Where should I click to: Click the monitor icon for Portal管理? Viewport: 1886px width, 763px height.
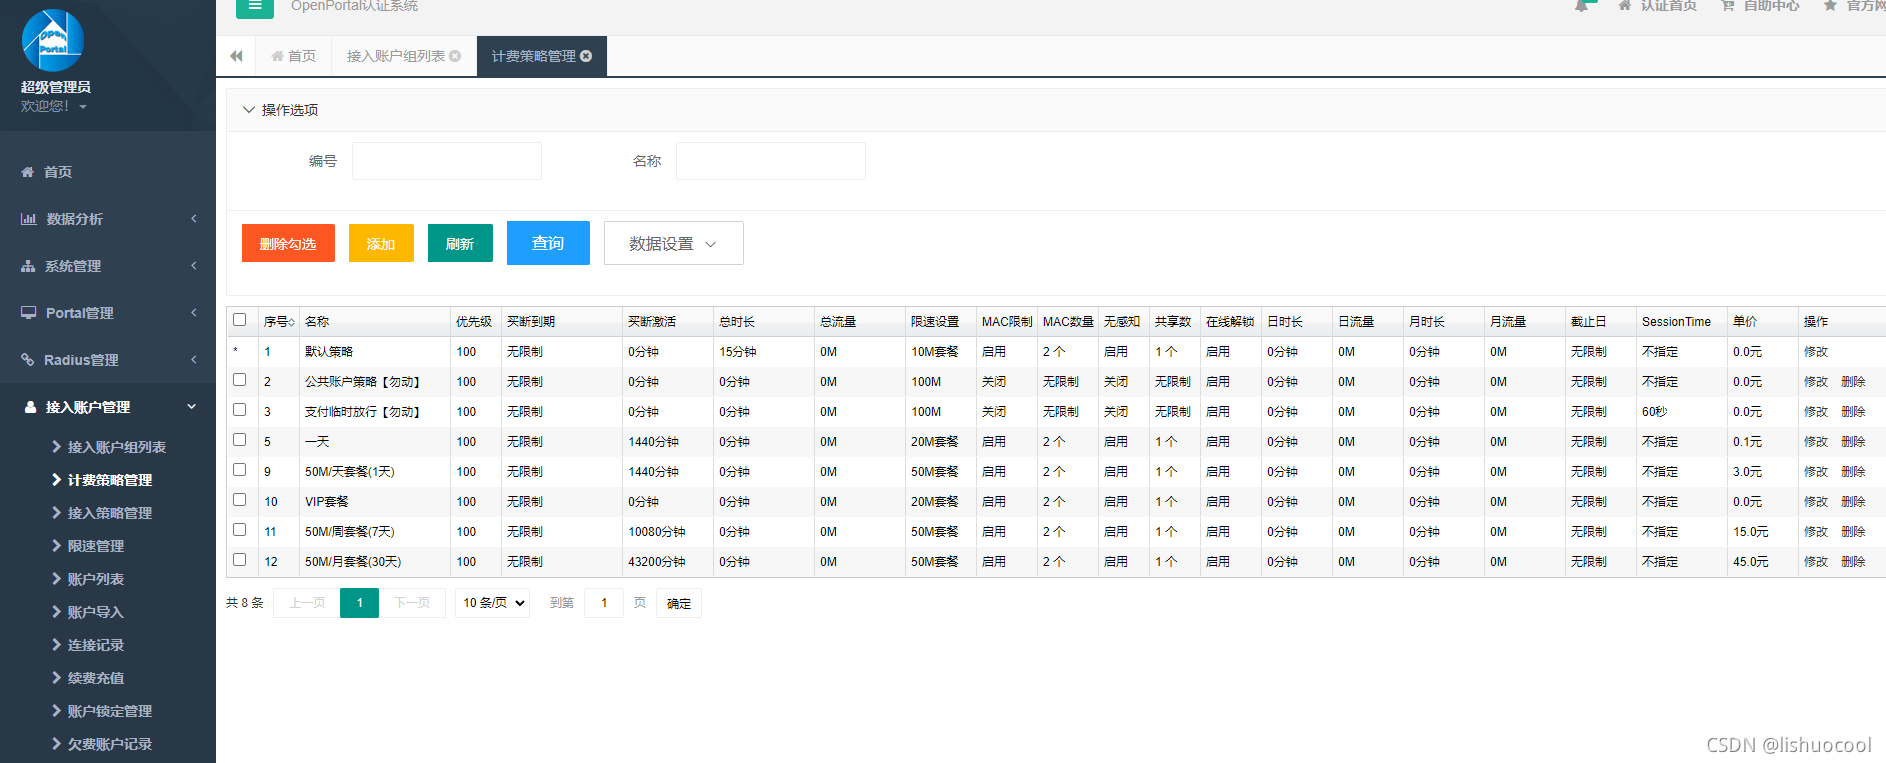pos(28,313)
